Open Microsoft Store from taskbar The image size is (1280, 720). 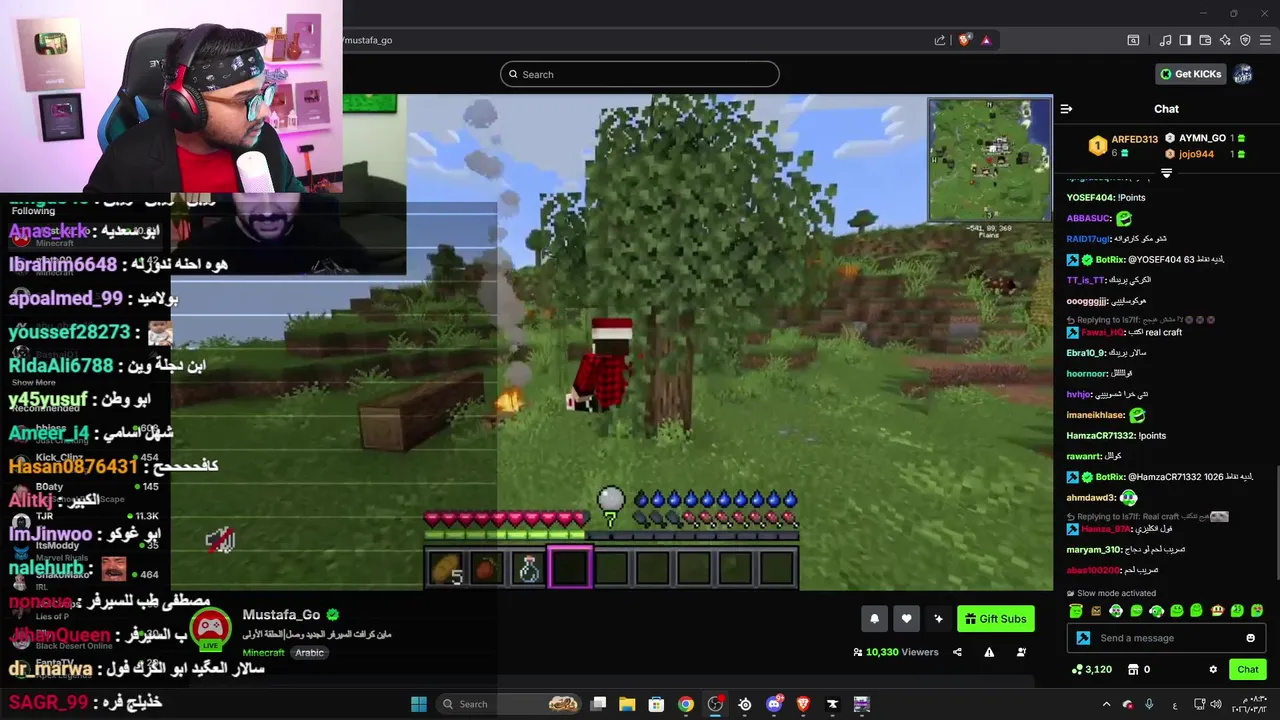click(656, 704)
